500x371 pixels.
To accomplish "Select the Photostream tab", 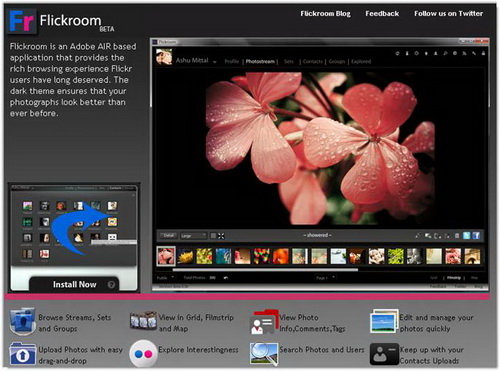I will coord(260,62).
